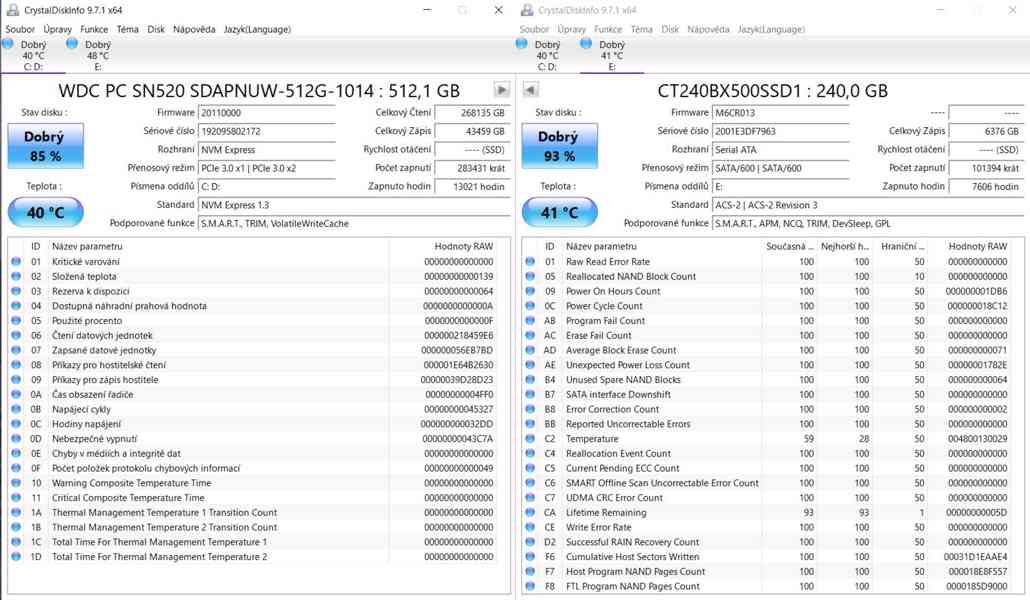Click status icon for Hodiny napájení row
Image resolution: width=1030 pixels, height=600 pixels.
click(16, 424)
